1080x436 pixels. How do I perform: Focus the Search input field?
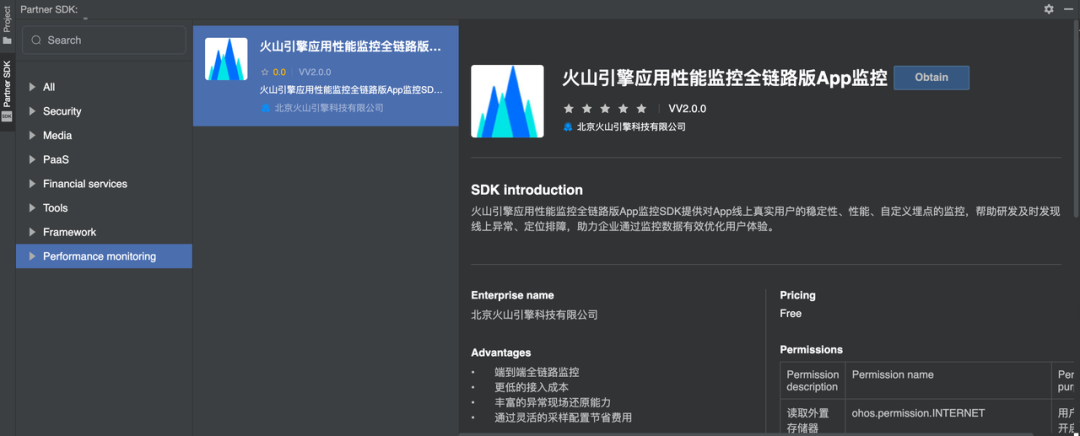pyautogui.click(x=104, y=40)
